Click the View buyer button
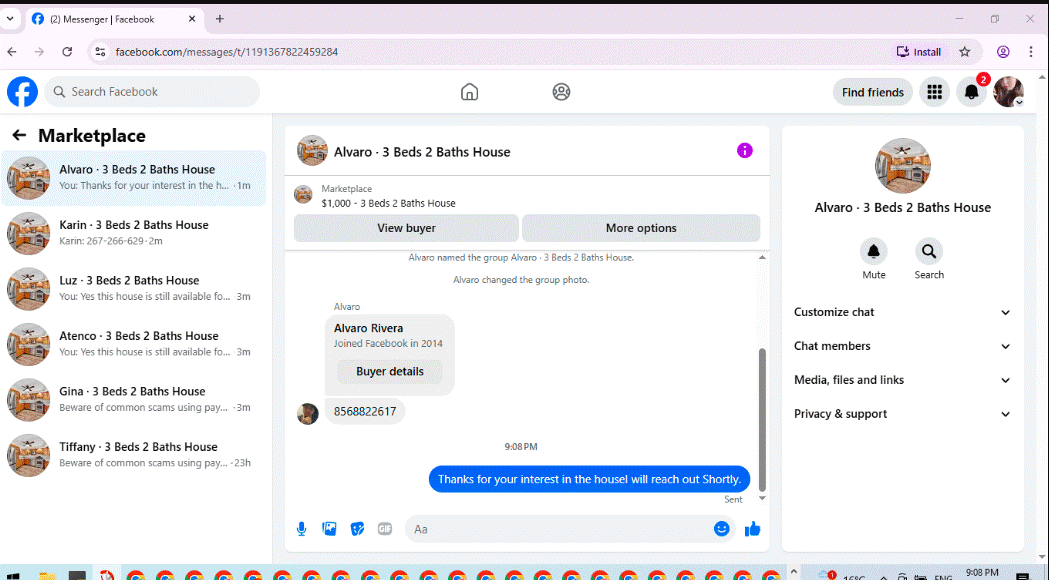This screenshot has width=1049, height=580. [406, 228]
